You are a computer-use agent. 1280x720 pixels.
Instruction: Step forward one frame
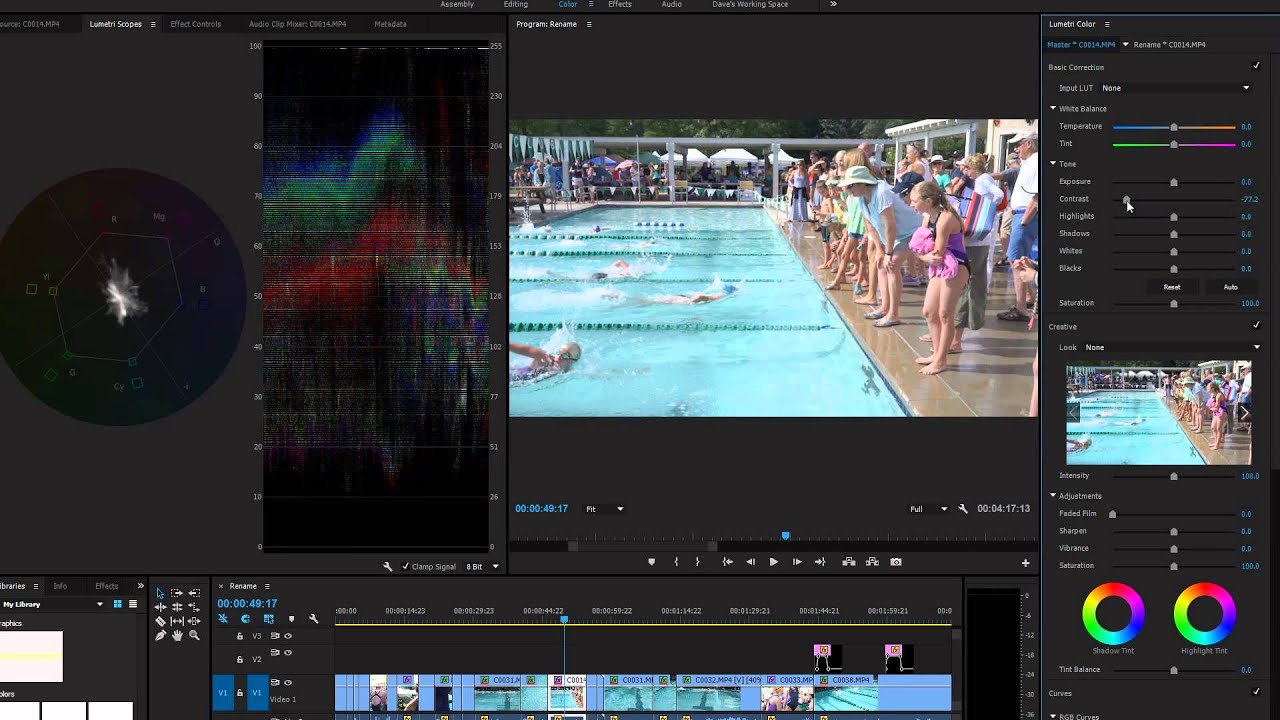click(797, 562)
